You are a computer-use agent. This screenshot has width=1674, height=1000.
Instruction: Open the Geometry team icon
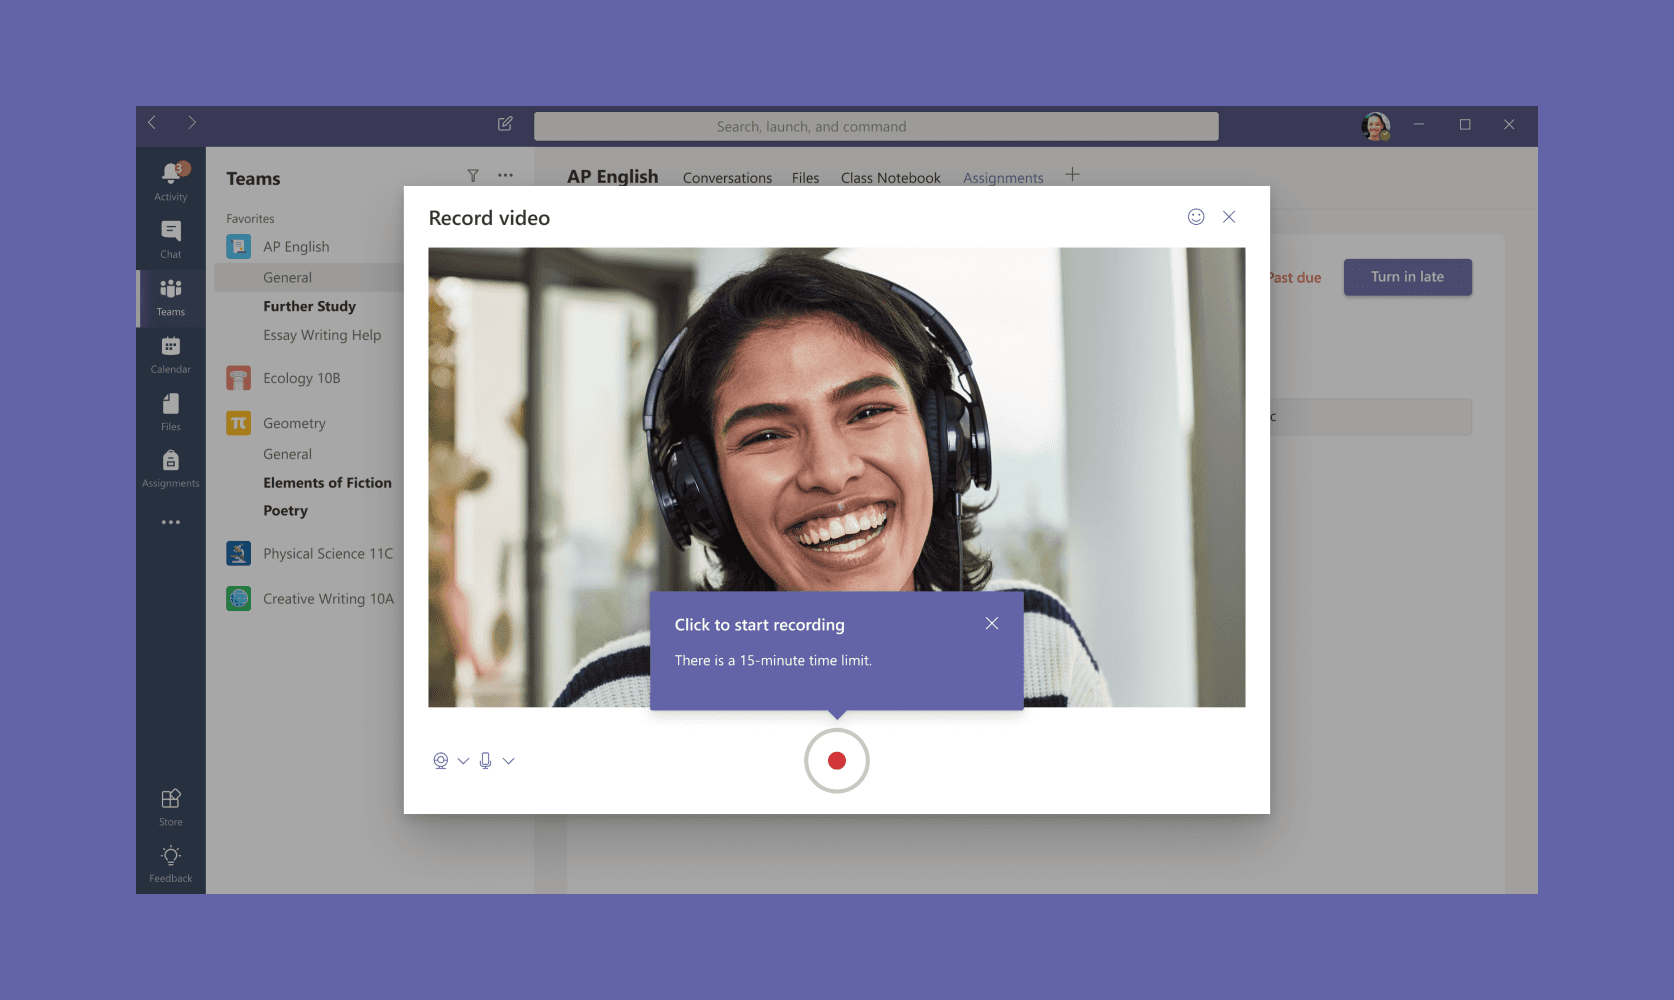pyautogui.click(x=238, y=423)
